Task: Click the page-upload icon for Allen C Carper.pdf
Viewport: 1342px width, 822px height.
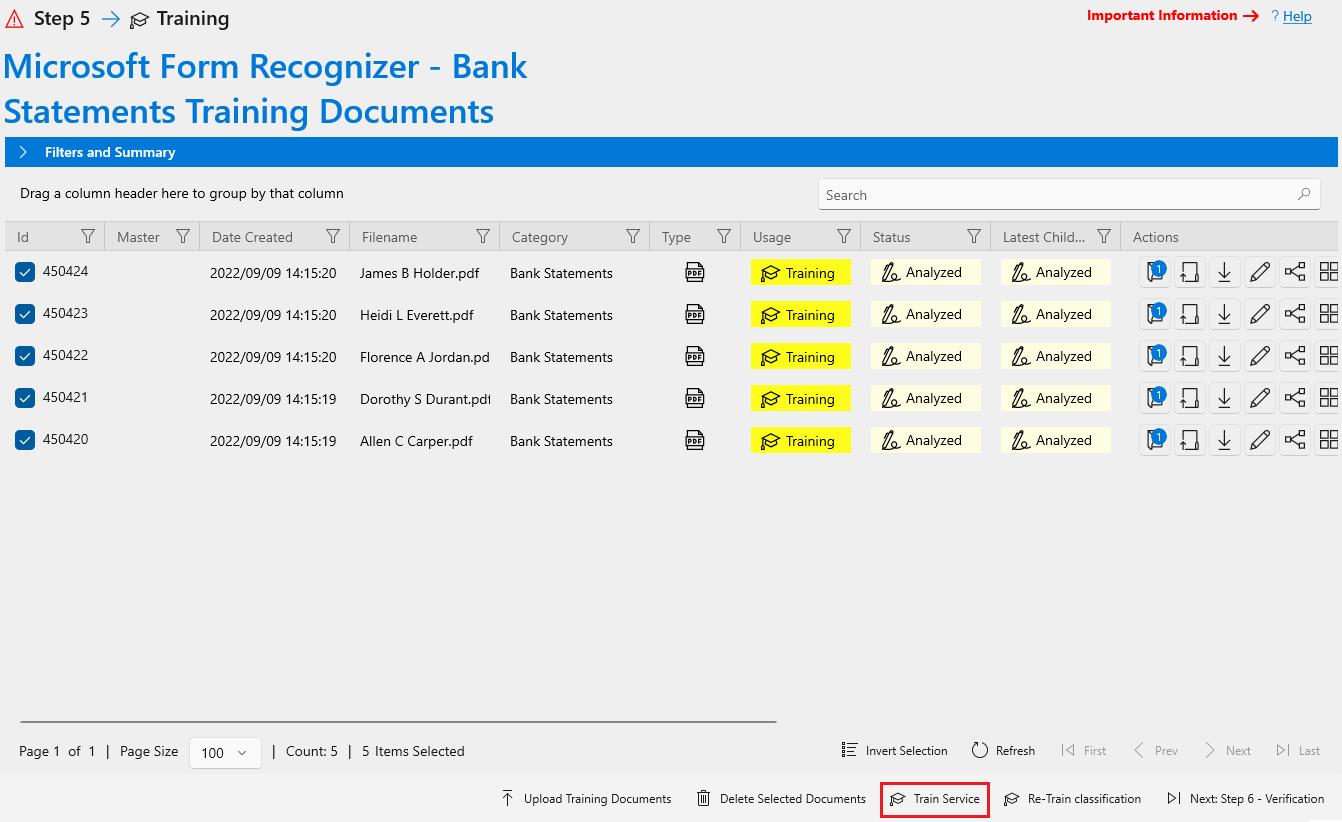Action: [x=1190, y=440]
